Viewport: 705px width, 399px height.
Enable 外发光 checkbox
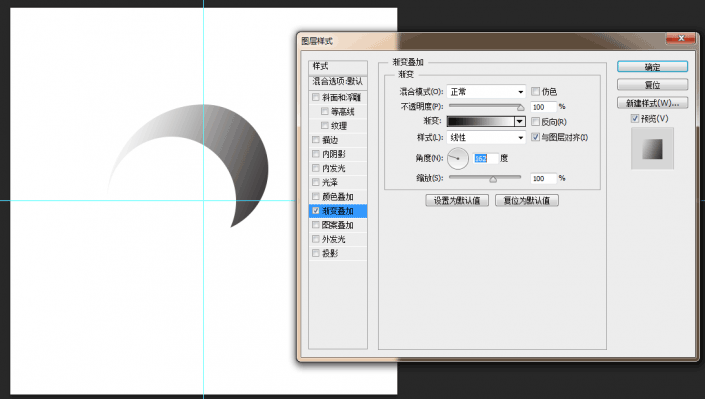[x=316, y=239]
